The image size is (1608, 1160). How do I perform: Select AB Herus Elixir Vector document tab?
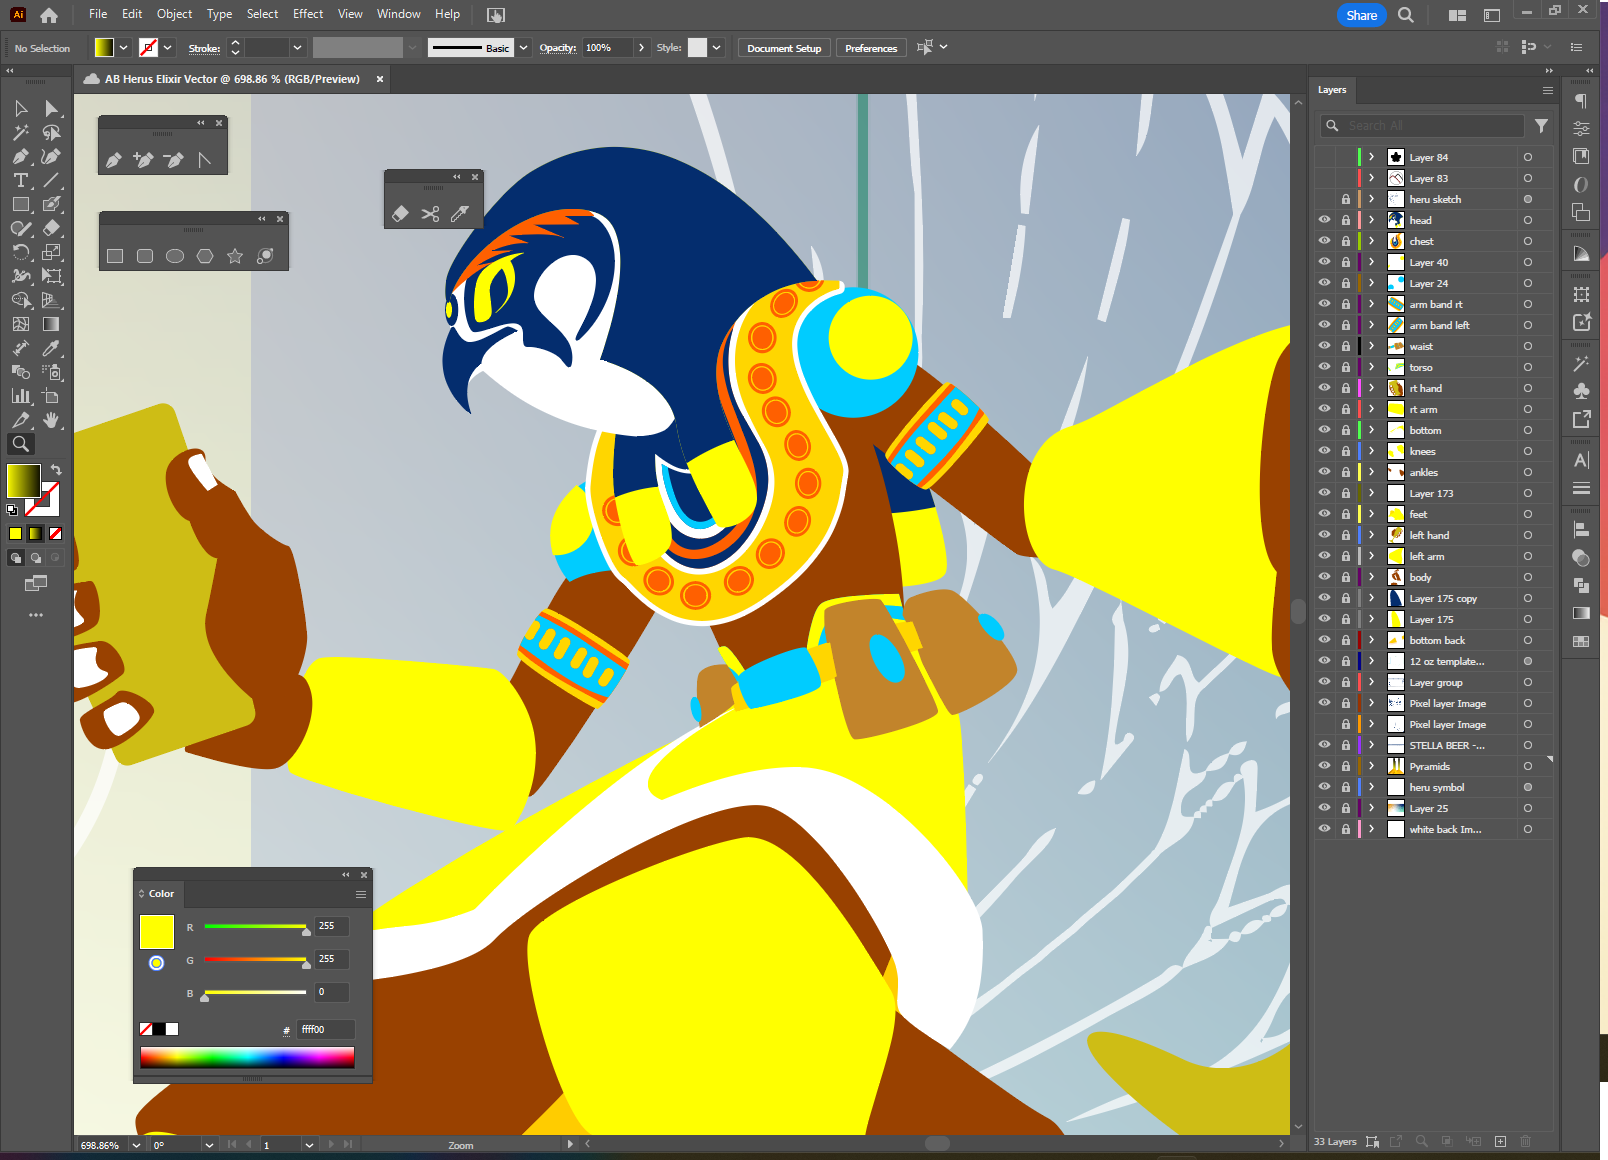click(x=232, y=79)
